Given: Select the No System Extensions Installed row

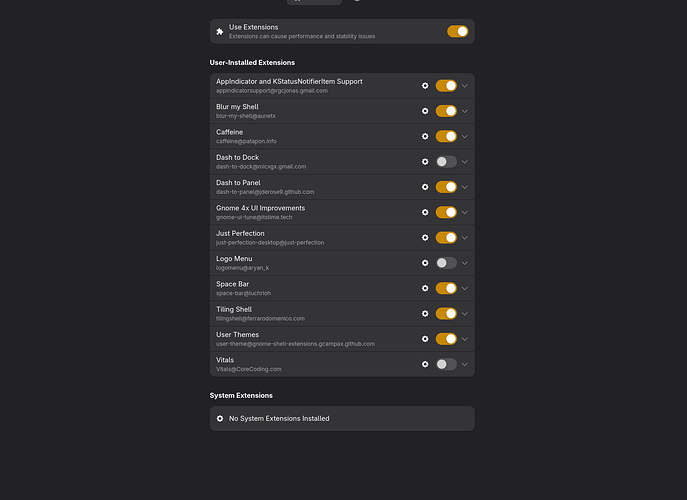Looking at the screenshot, I should [342, 418].
